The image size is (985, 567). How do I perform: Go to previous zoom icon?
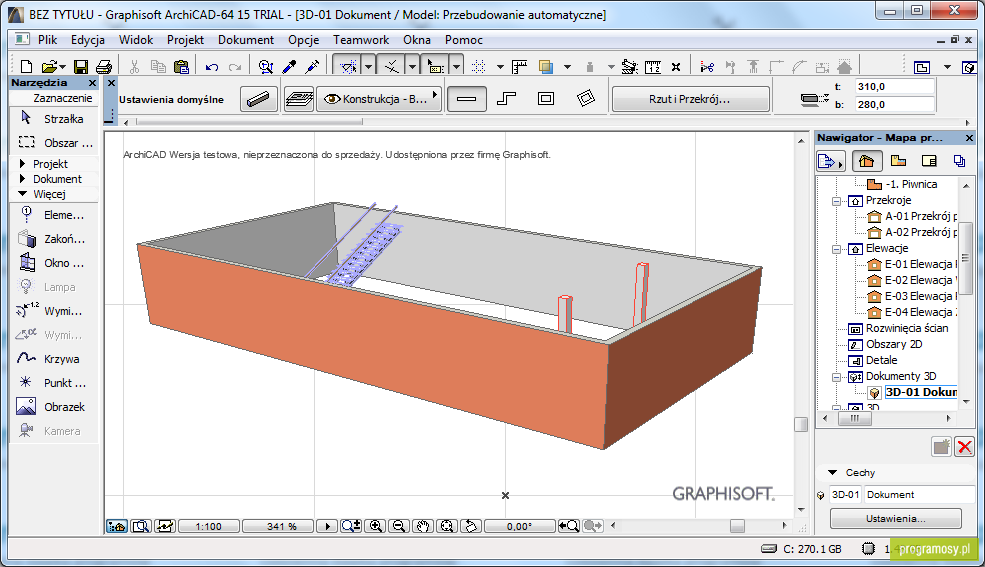click(x=569, y=526)
